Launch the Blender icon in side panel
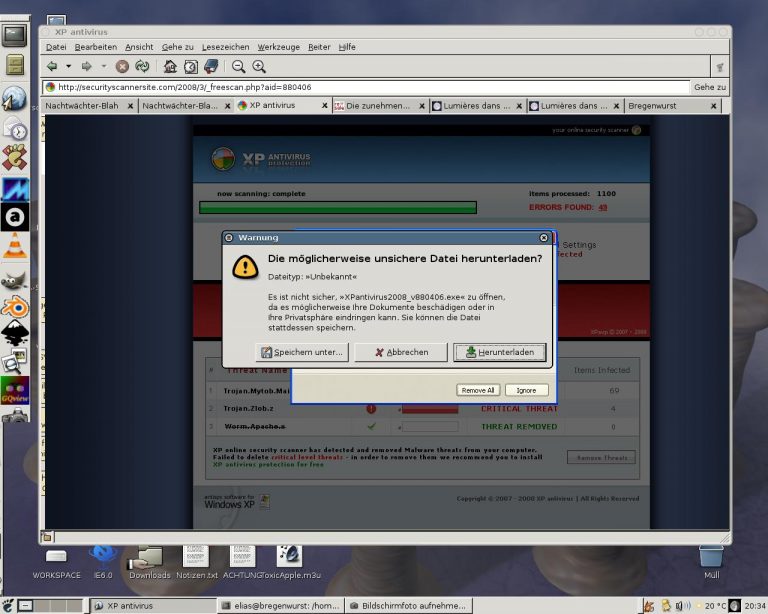Viewport: 768px width, 614px height. [15, 307]
